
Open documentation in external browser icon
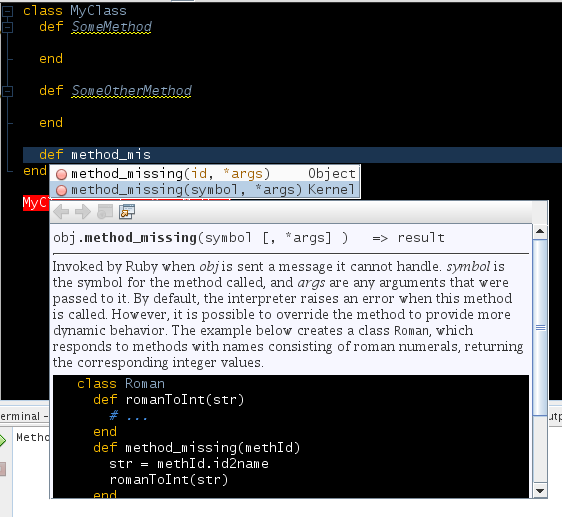point(105,212)
